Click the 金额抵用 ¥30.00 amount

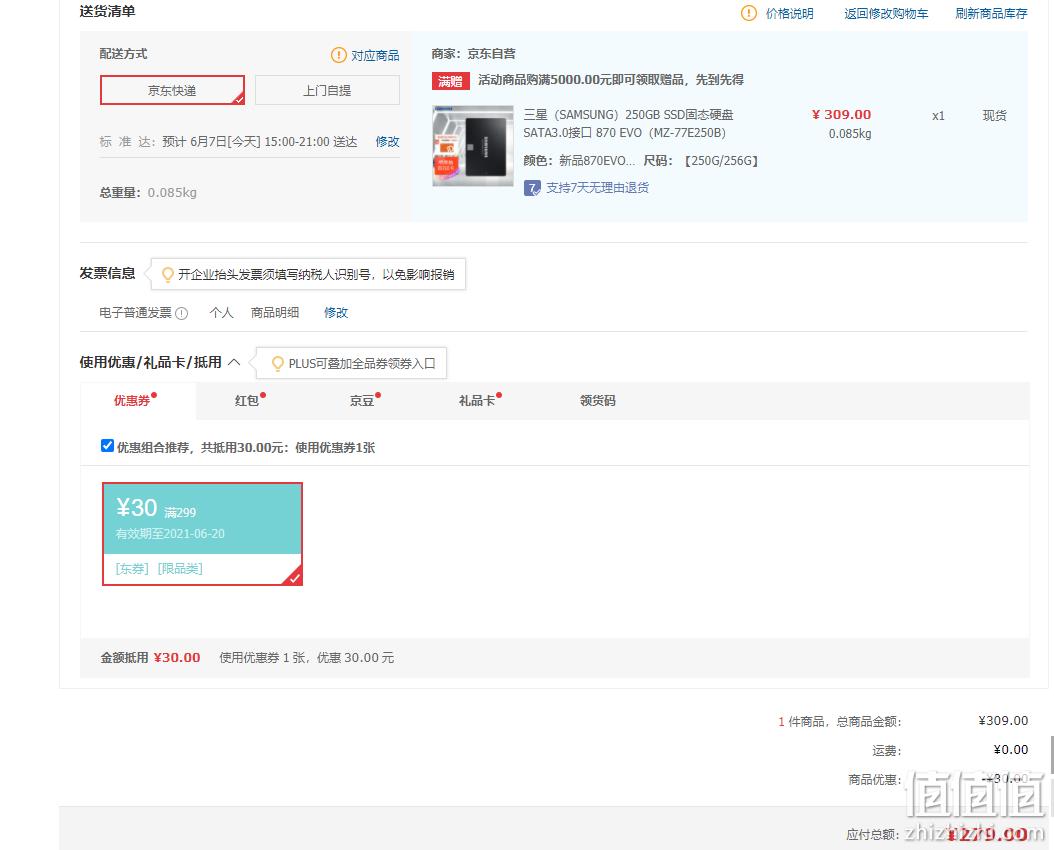pos(177,658)
